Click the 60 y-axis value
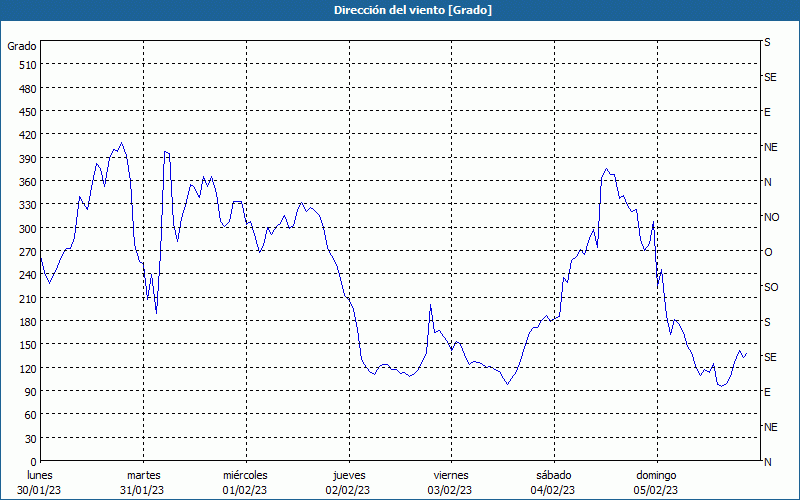This screenshot has height=500, width=800. click(31, 415)
